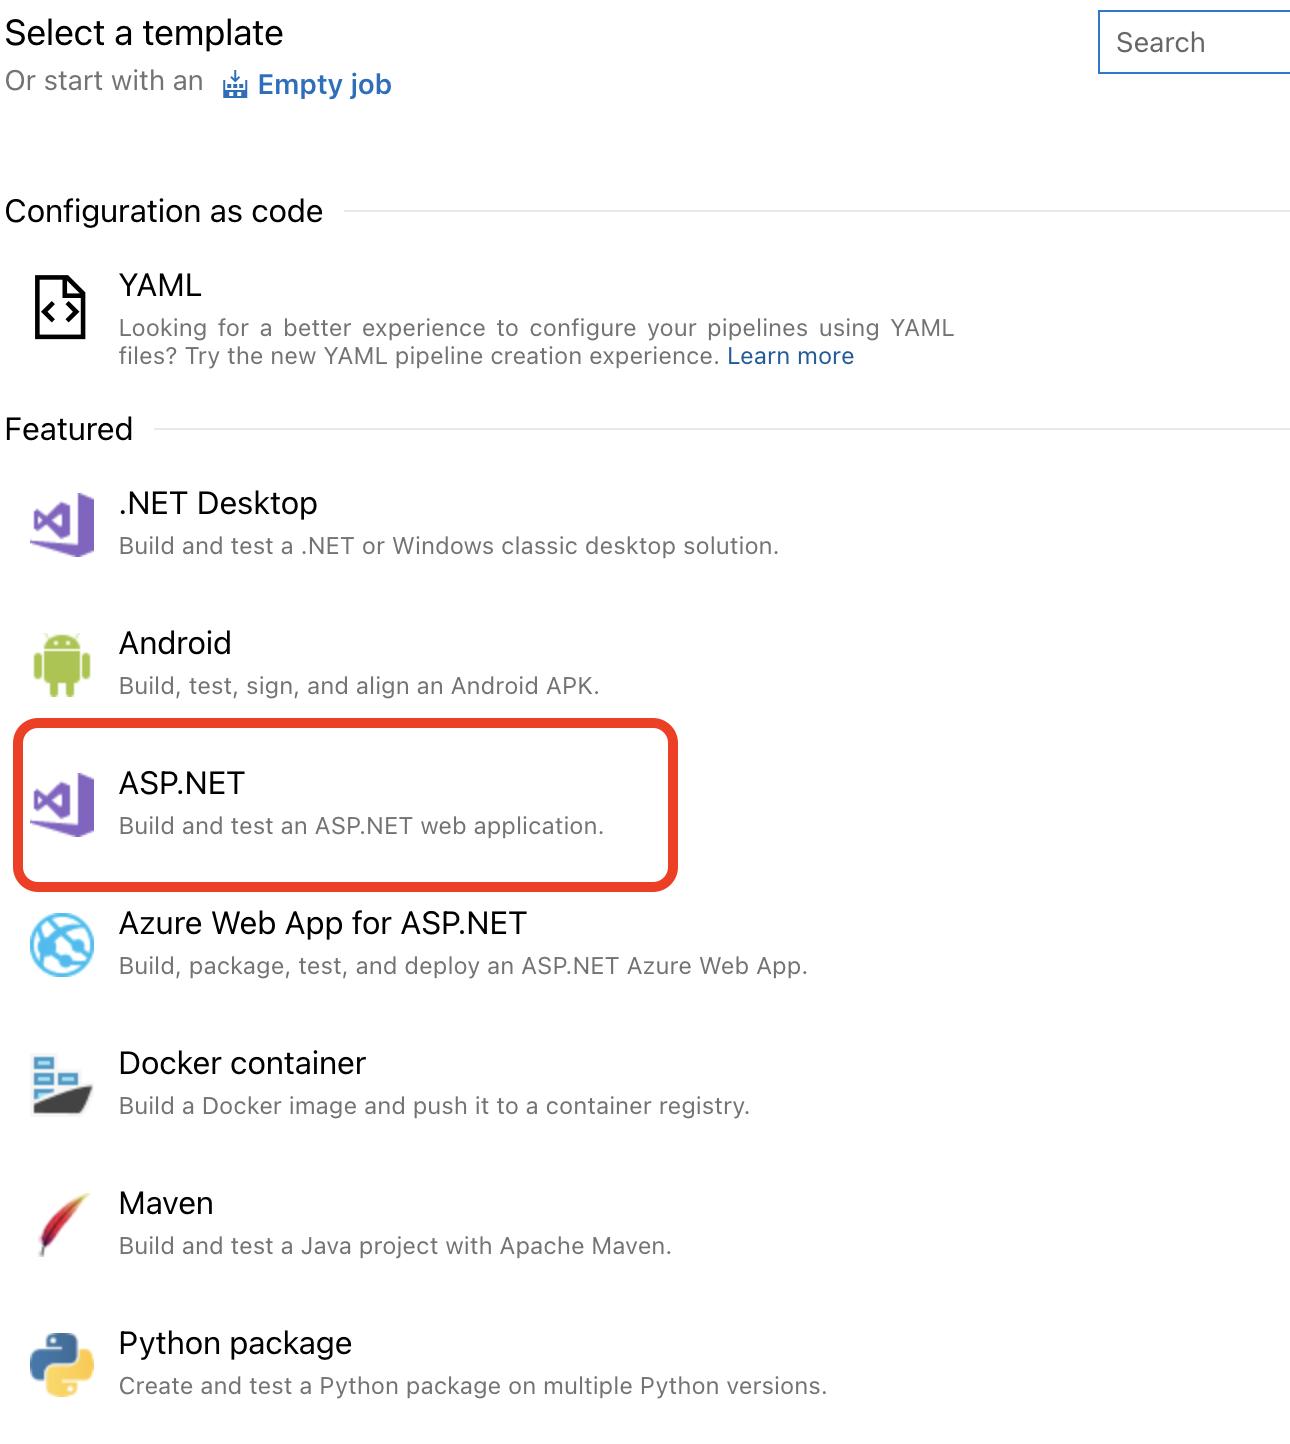The height and width of the screenshot is (1444, 1290).
Task: Pick the Android template title
Action: click(175, 644)
